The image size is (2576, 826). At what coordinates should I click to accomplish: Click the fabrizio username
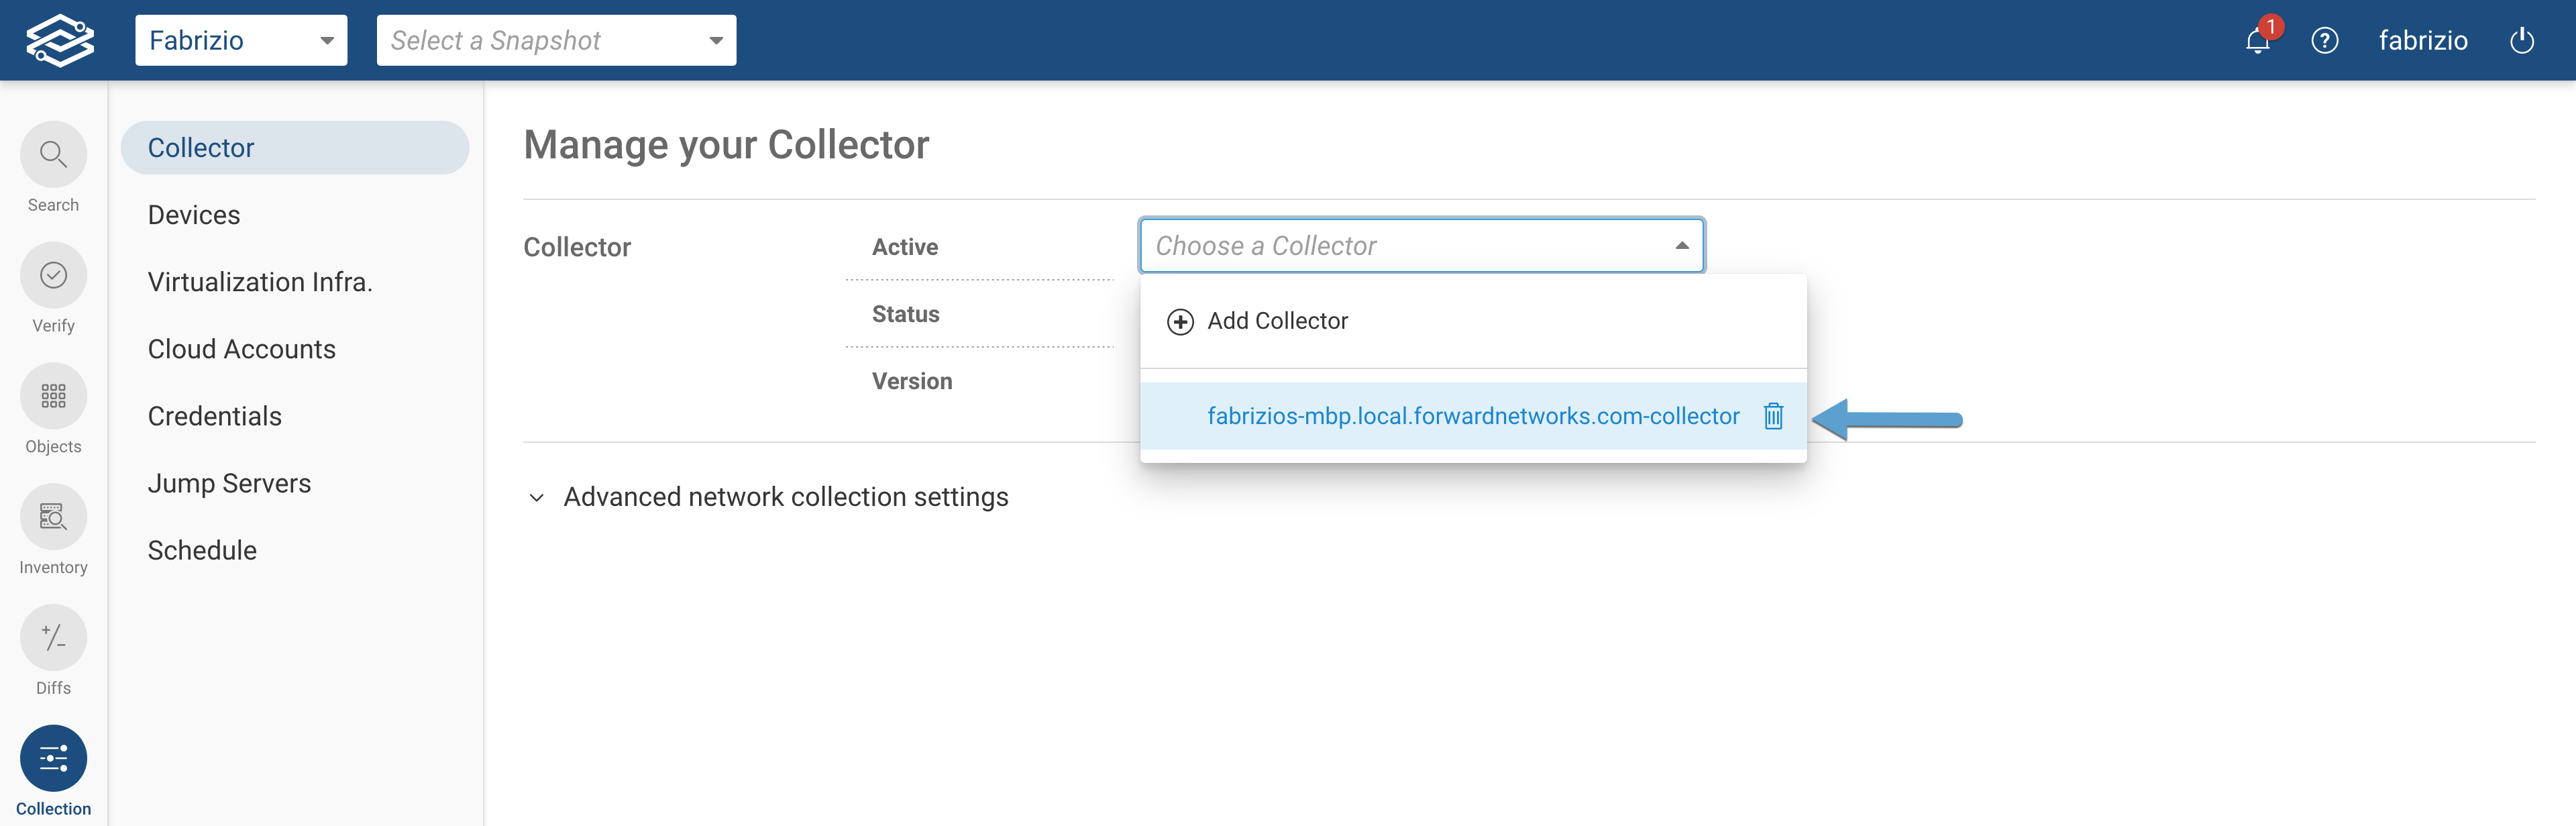click(2422, 41)
